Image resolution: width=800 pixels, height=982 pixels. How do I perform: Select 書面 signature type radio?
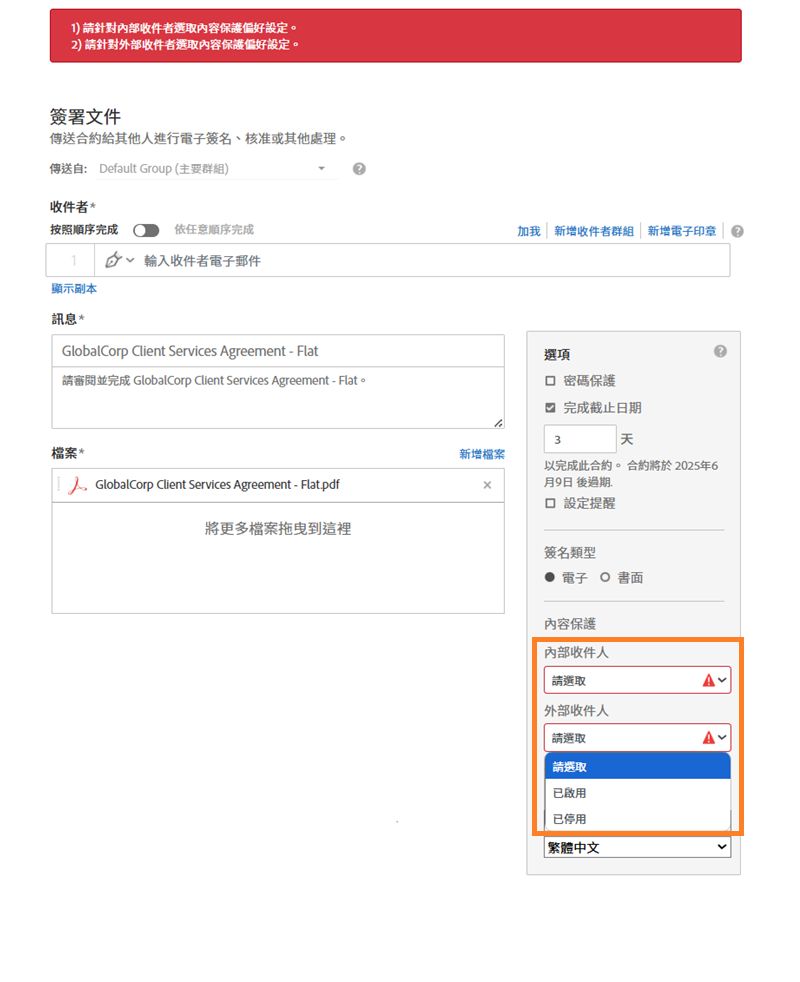(x=605, y=577)
